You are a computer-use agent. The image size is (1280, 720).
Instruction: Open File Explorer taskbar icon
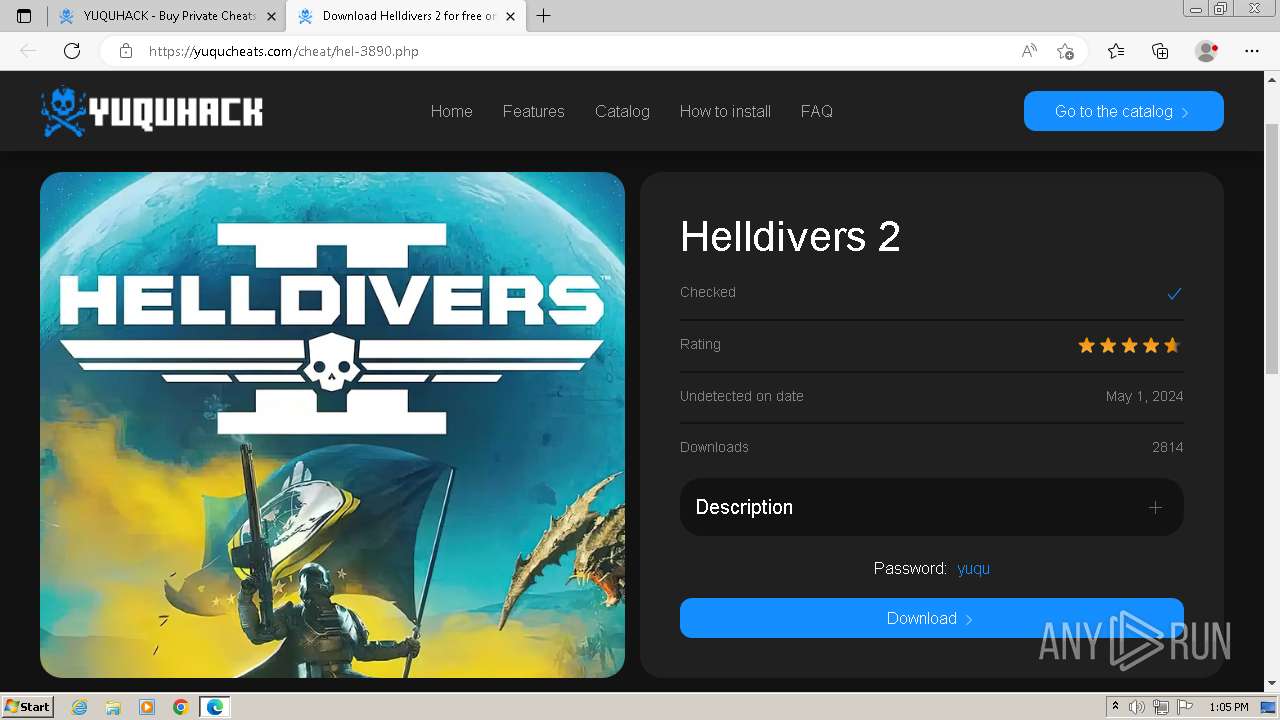[x=113, y=707]
